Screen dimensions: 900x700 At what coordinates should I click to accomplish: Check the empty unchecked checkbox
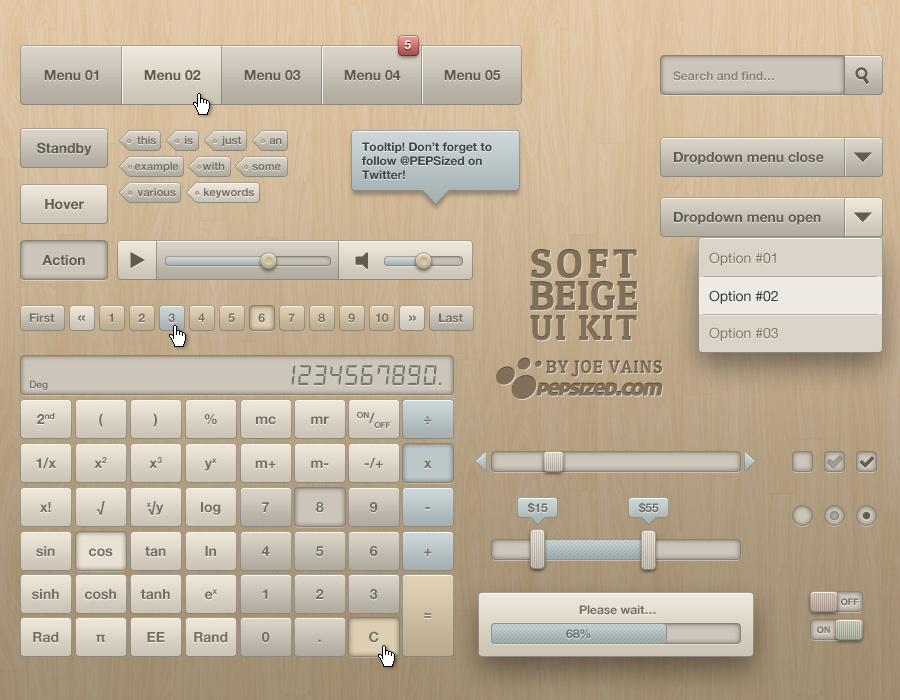pyautogui.click(x=802, y=461)
